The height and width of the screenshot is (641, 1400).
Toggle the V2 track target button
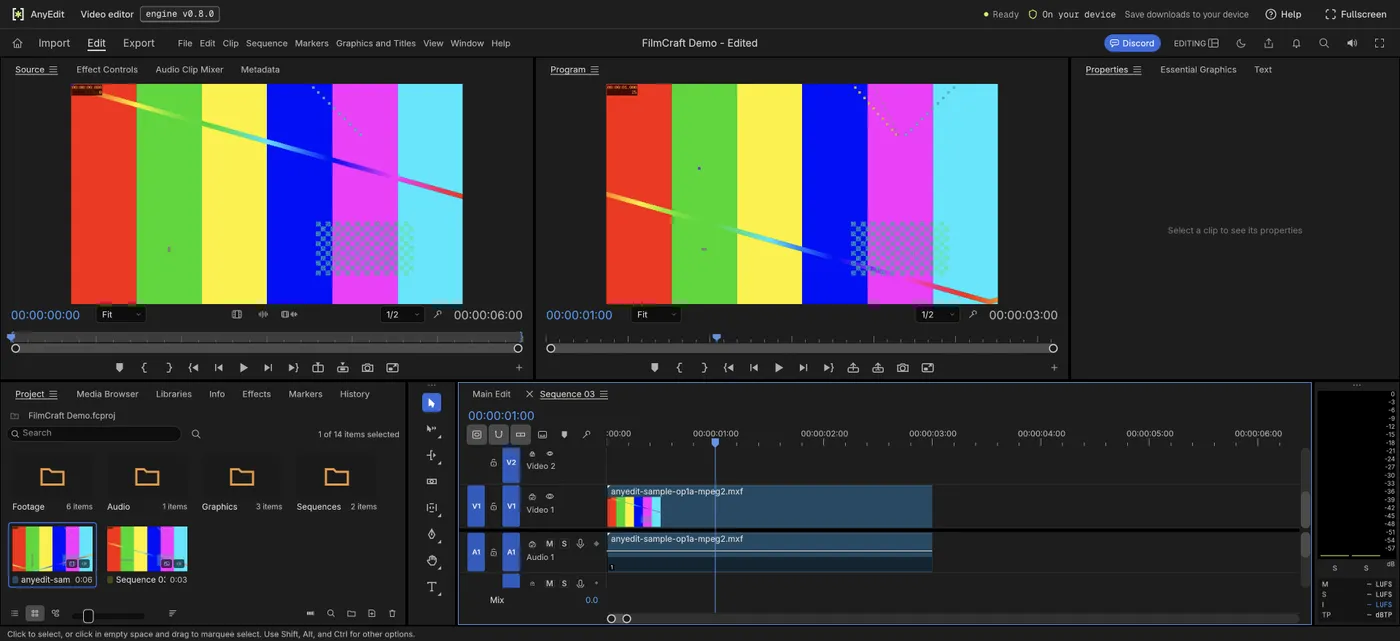coord(511,463)
